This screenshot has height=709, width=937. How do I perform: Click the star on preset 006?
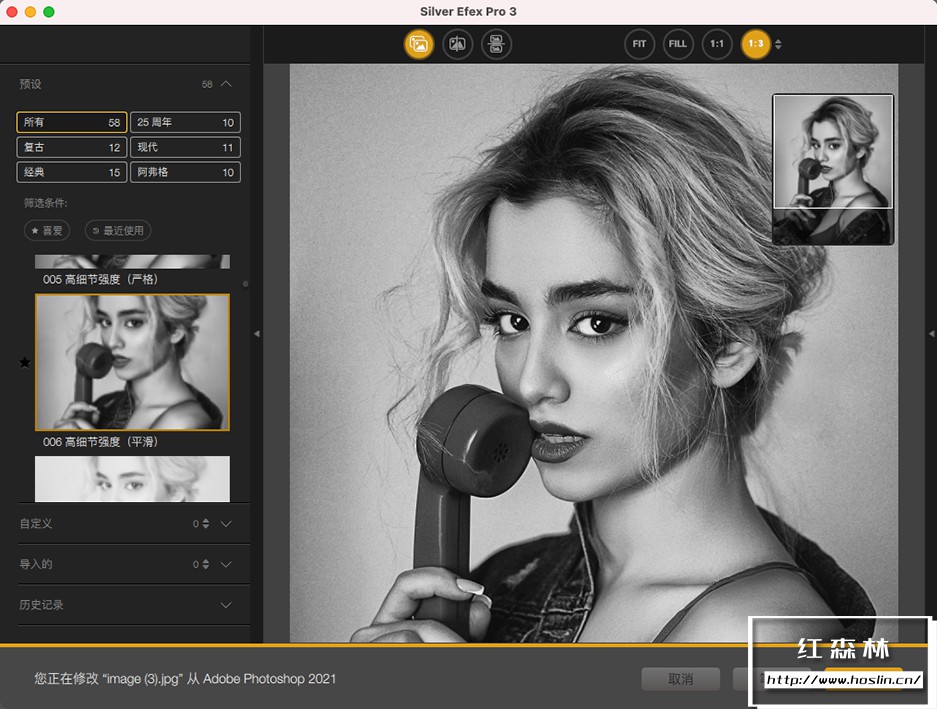point(25,362)
